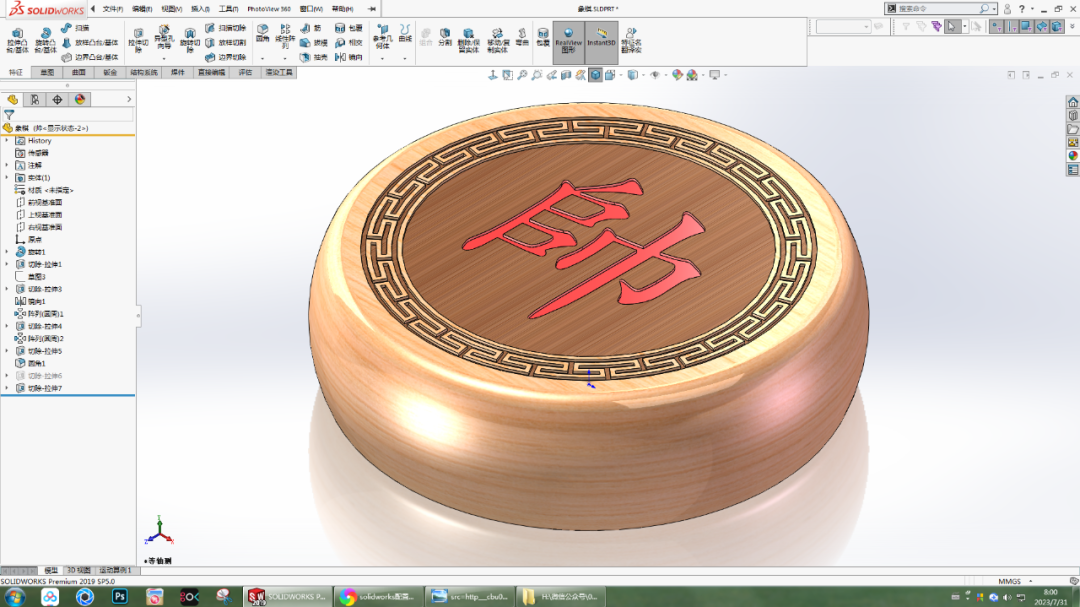The height and width of the screenshot is (607, 1080).
Task: Click the SOLIDWORKS taskbar button
Action: [288, 597]
